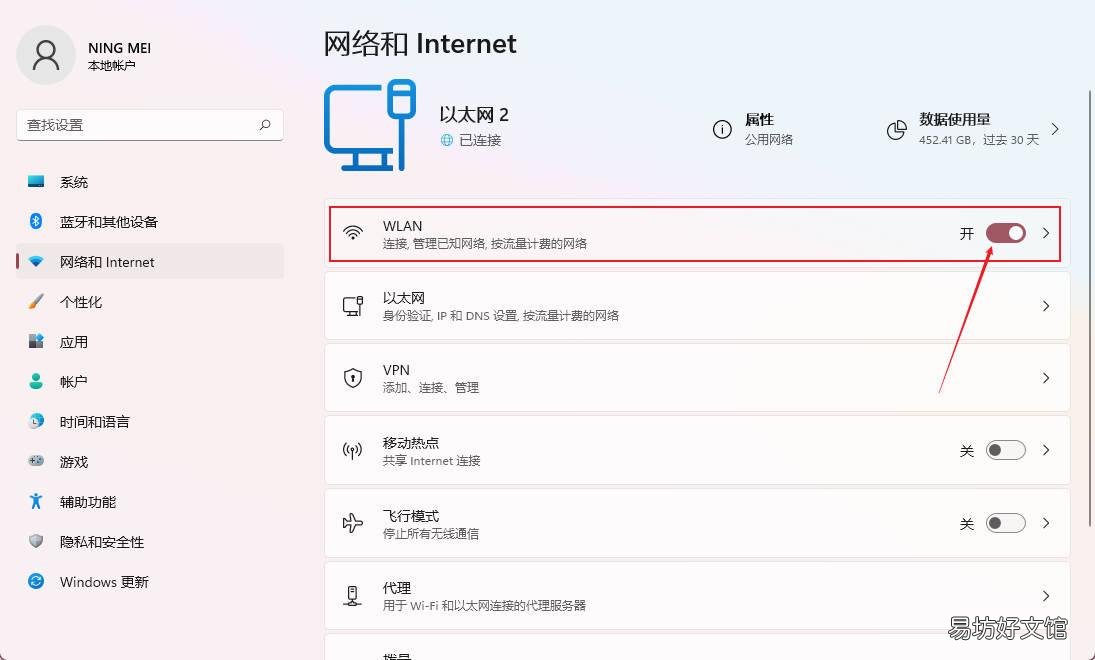Open 蓝牙和其他设备 settings category
The width and height of the screenshot is (1095, 660).
coord(150,221)
